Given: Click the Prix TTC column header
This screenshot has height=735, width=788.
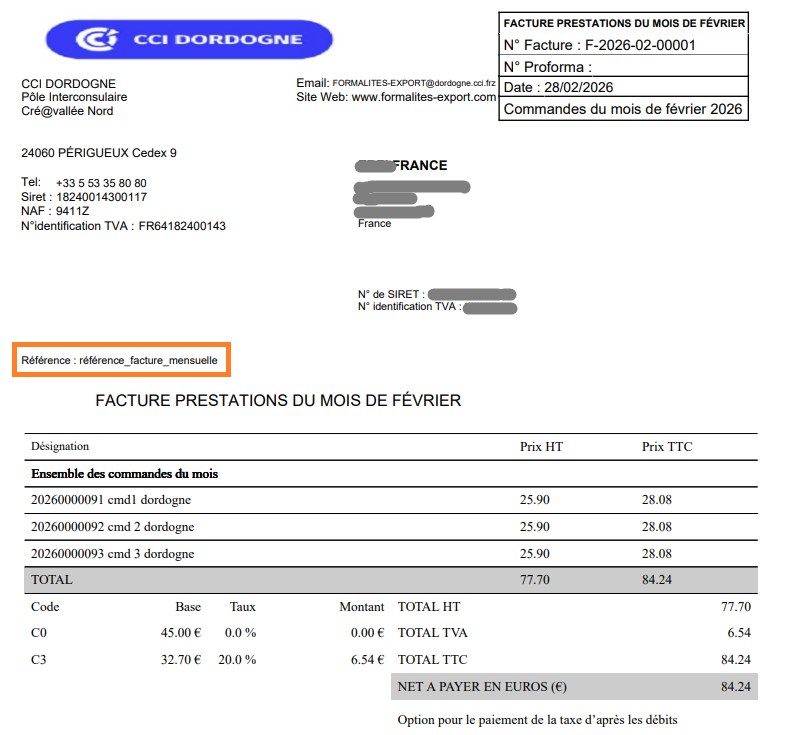Looking at the screenshot, I should [667, 446].
